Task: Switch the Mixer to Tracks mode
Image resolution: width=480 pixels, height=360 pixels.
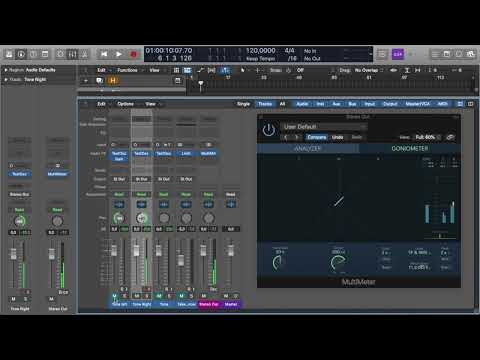Action: (265, 104)
